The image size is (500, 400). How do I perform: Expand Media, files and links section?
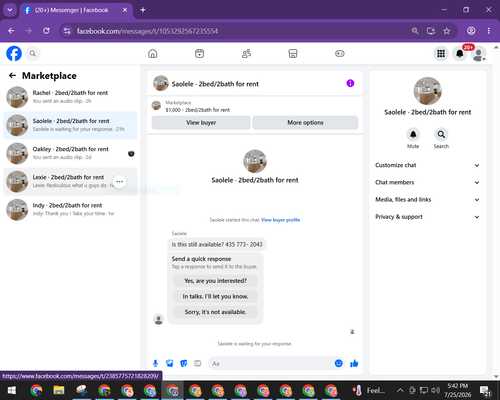[427, 200]
